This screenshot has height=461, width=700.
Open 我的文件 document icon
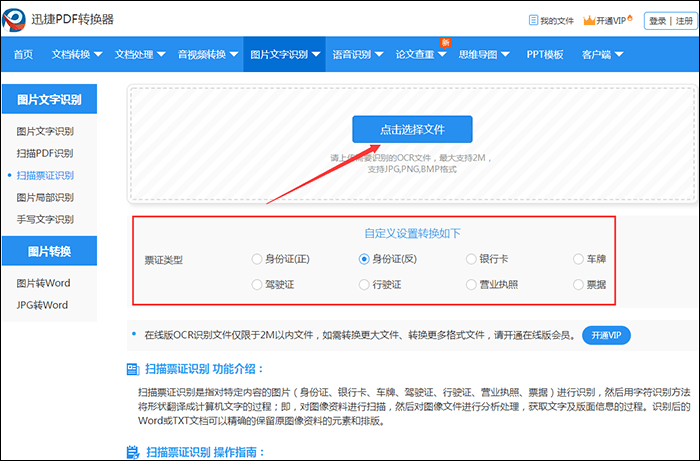(533, 20)
